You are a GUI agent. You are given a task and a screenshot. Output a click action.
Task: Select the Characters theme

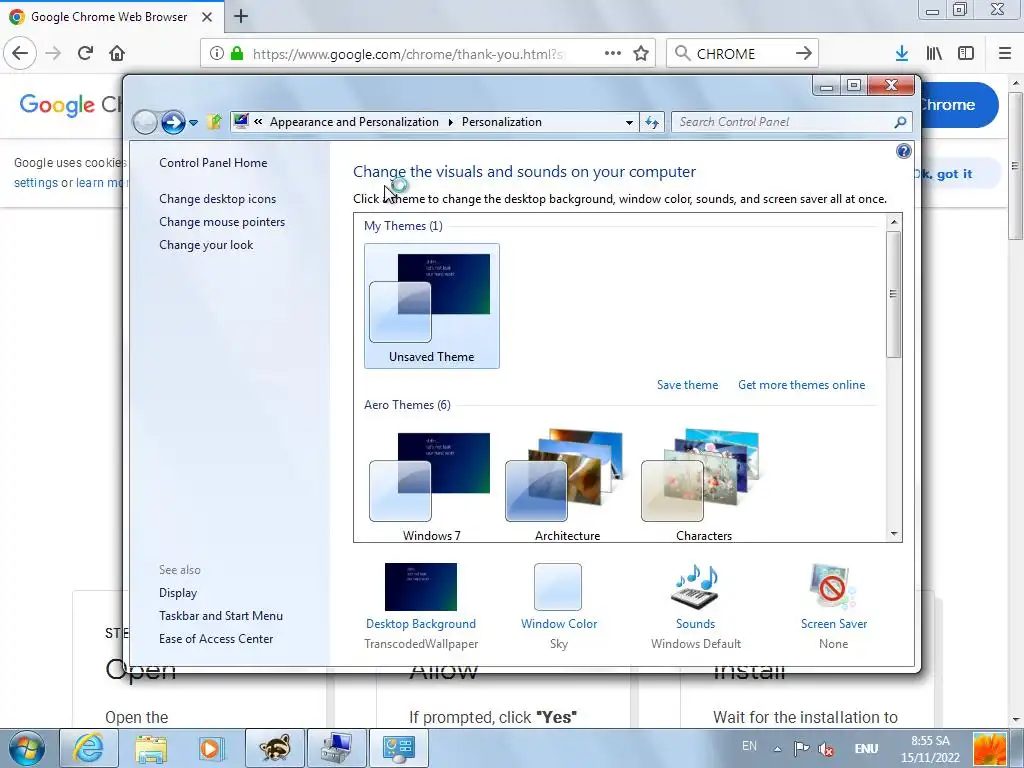point(703,486)
